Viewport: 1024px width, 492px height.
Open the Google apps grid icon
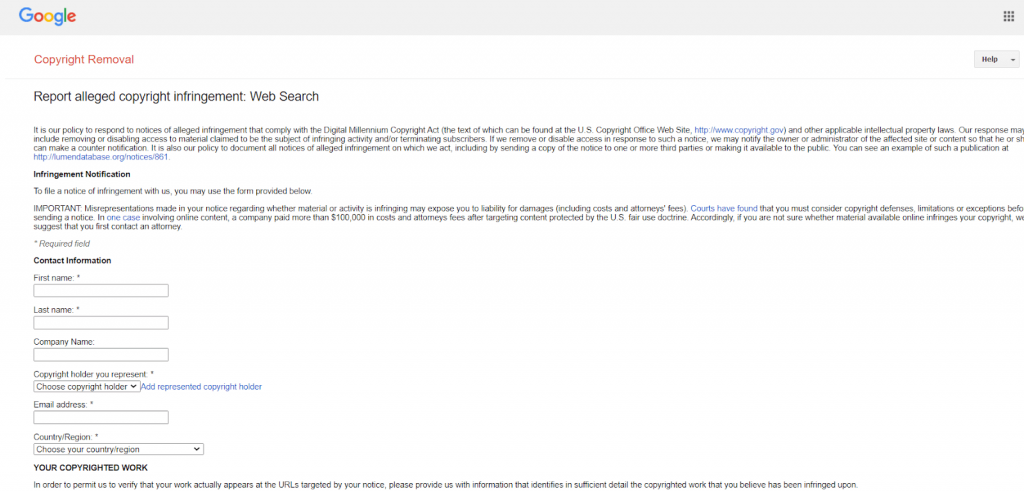tap(1008, 16)
